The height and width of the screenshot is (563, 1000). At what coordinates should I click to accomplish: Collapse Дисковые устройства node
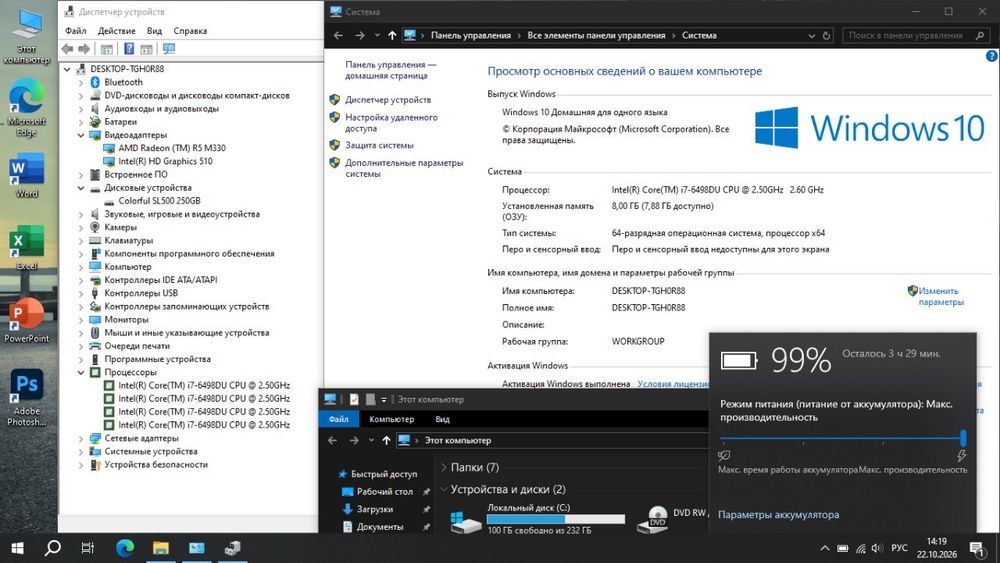tap(81, 188)
